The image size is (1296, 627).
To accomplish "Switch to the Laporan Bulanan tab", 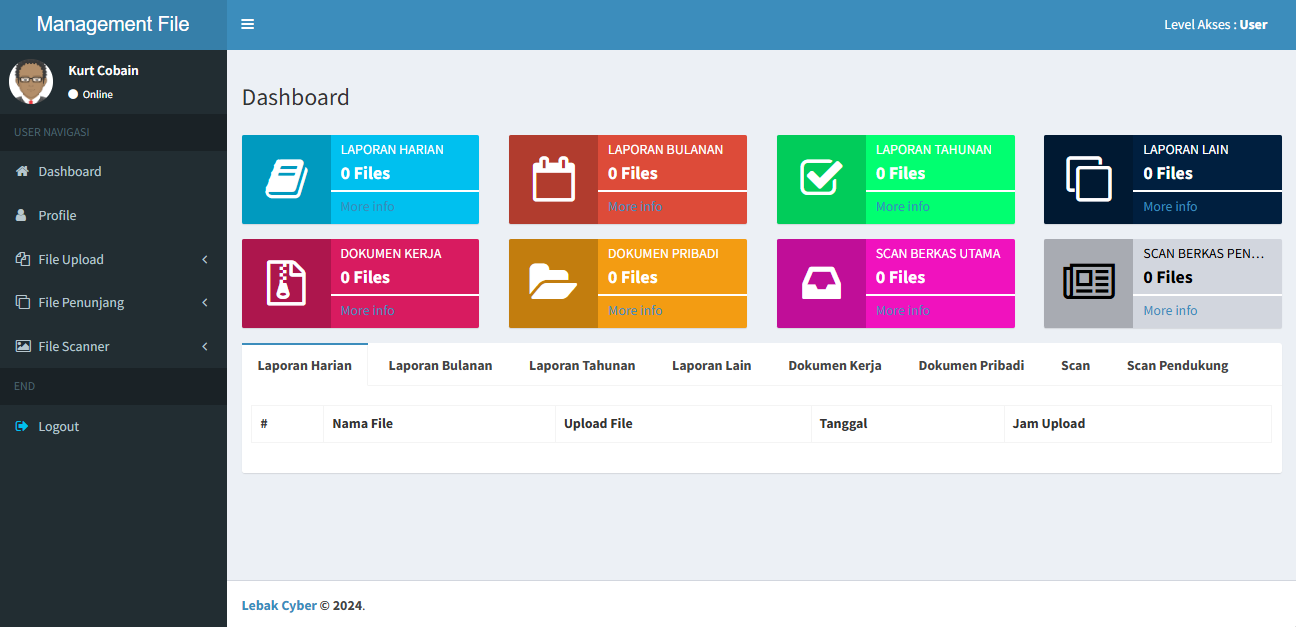I will point(440,365).
